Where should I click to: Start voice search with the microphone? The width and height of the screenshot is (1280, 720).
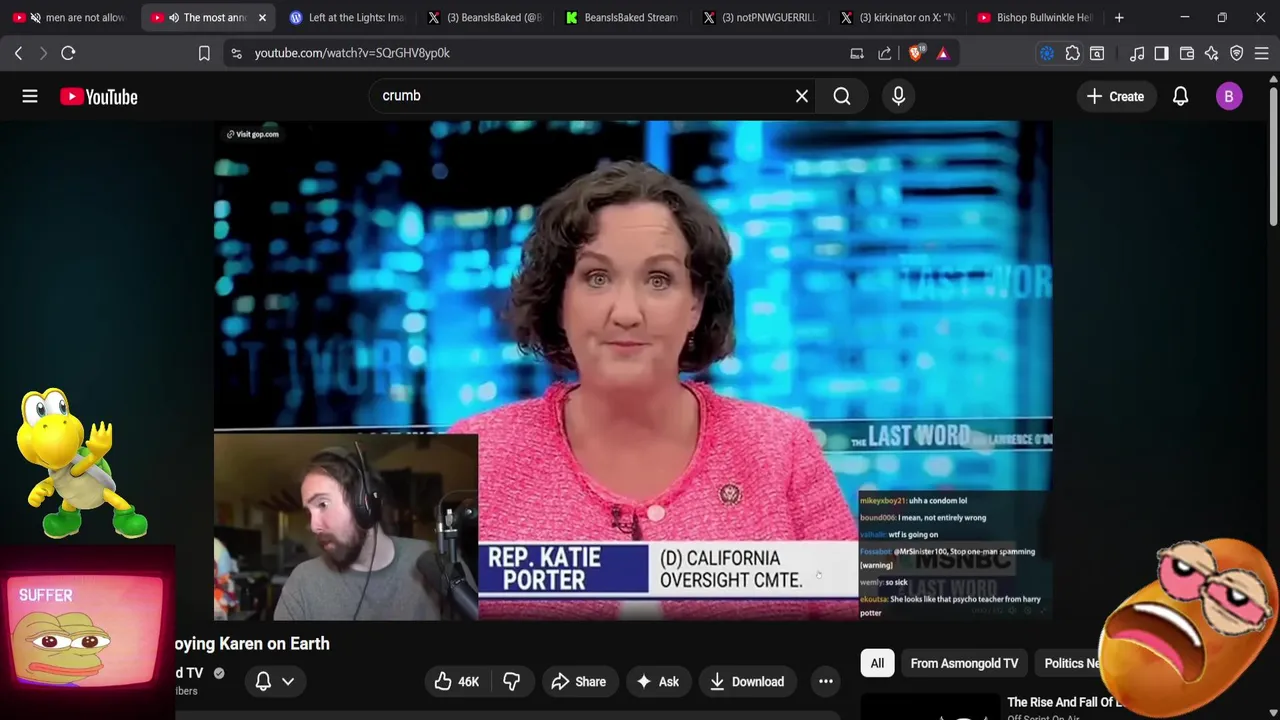(x=898, y=96)
